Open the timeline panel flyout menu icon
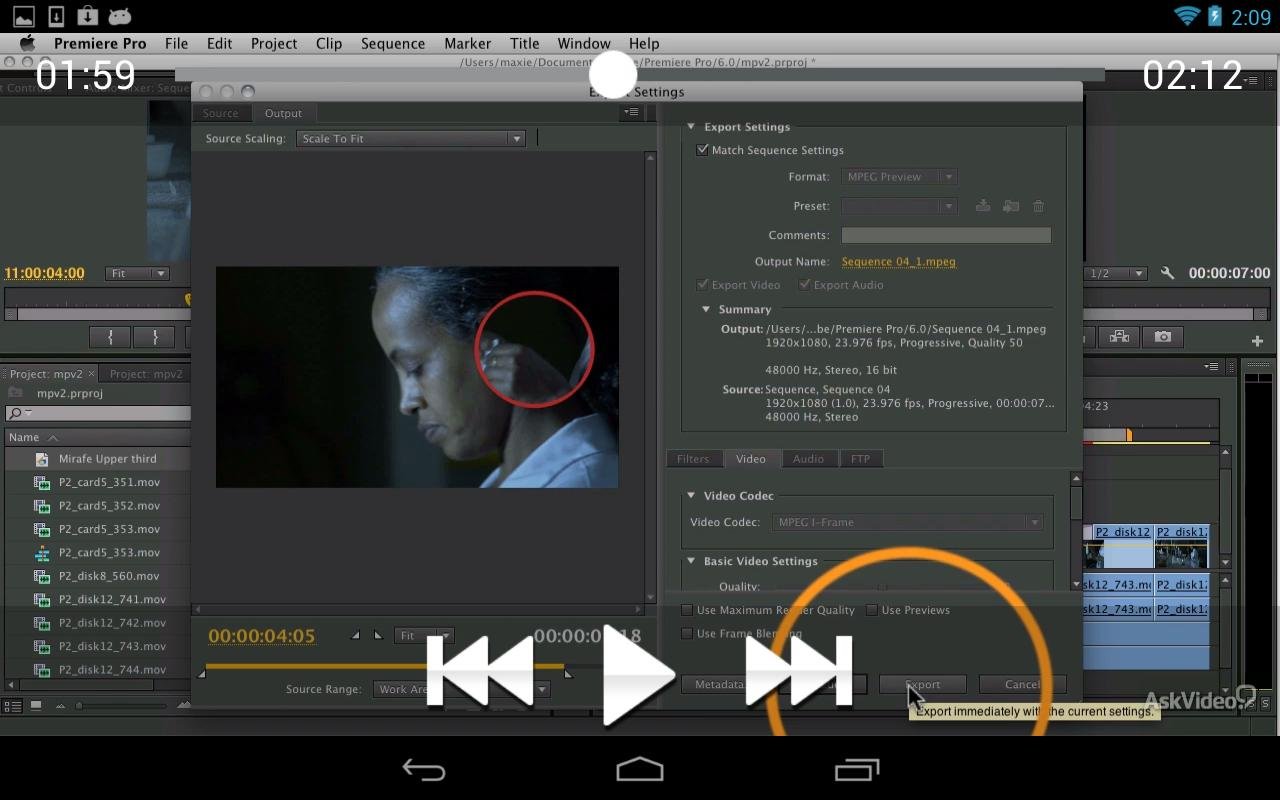The width and height of the screenshot is (1280, 800). click(x=1213, y=367)
